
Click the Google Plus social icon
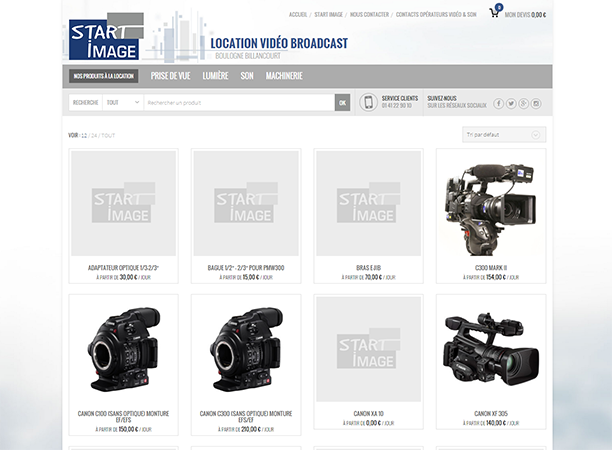pyautogui.click(x=523, y=103)
